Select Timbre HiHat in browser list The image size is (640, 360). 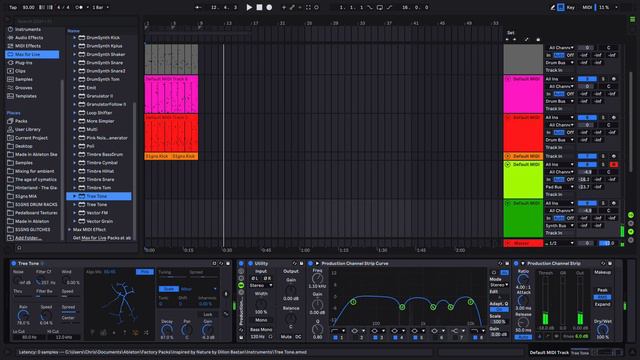(x=100, y=171)
